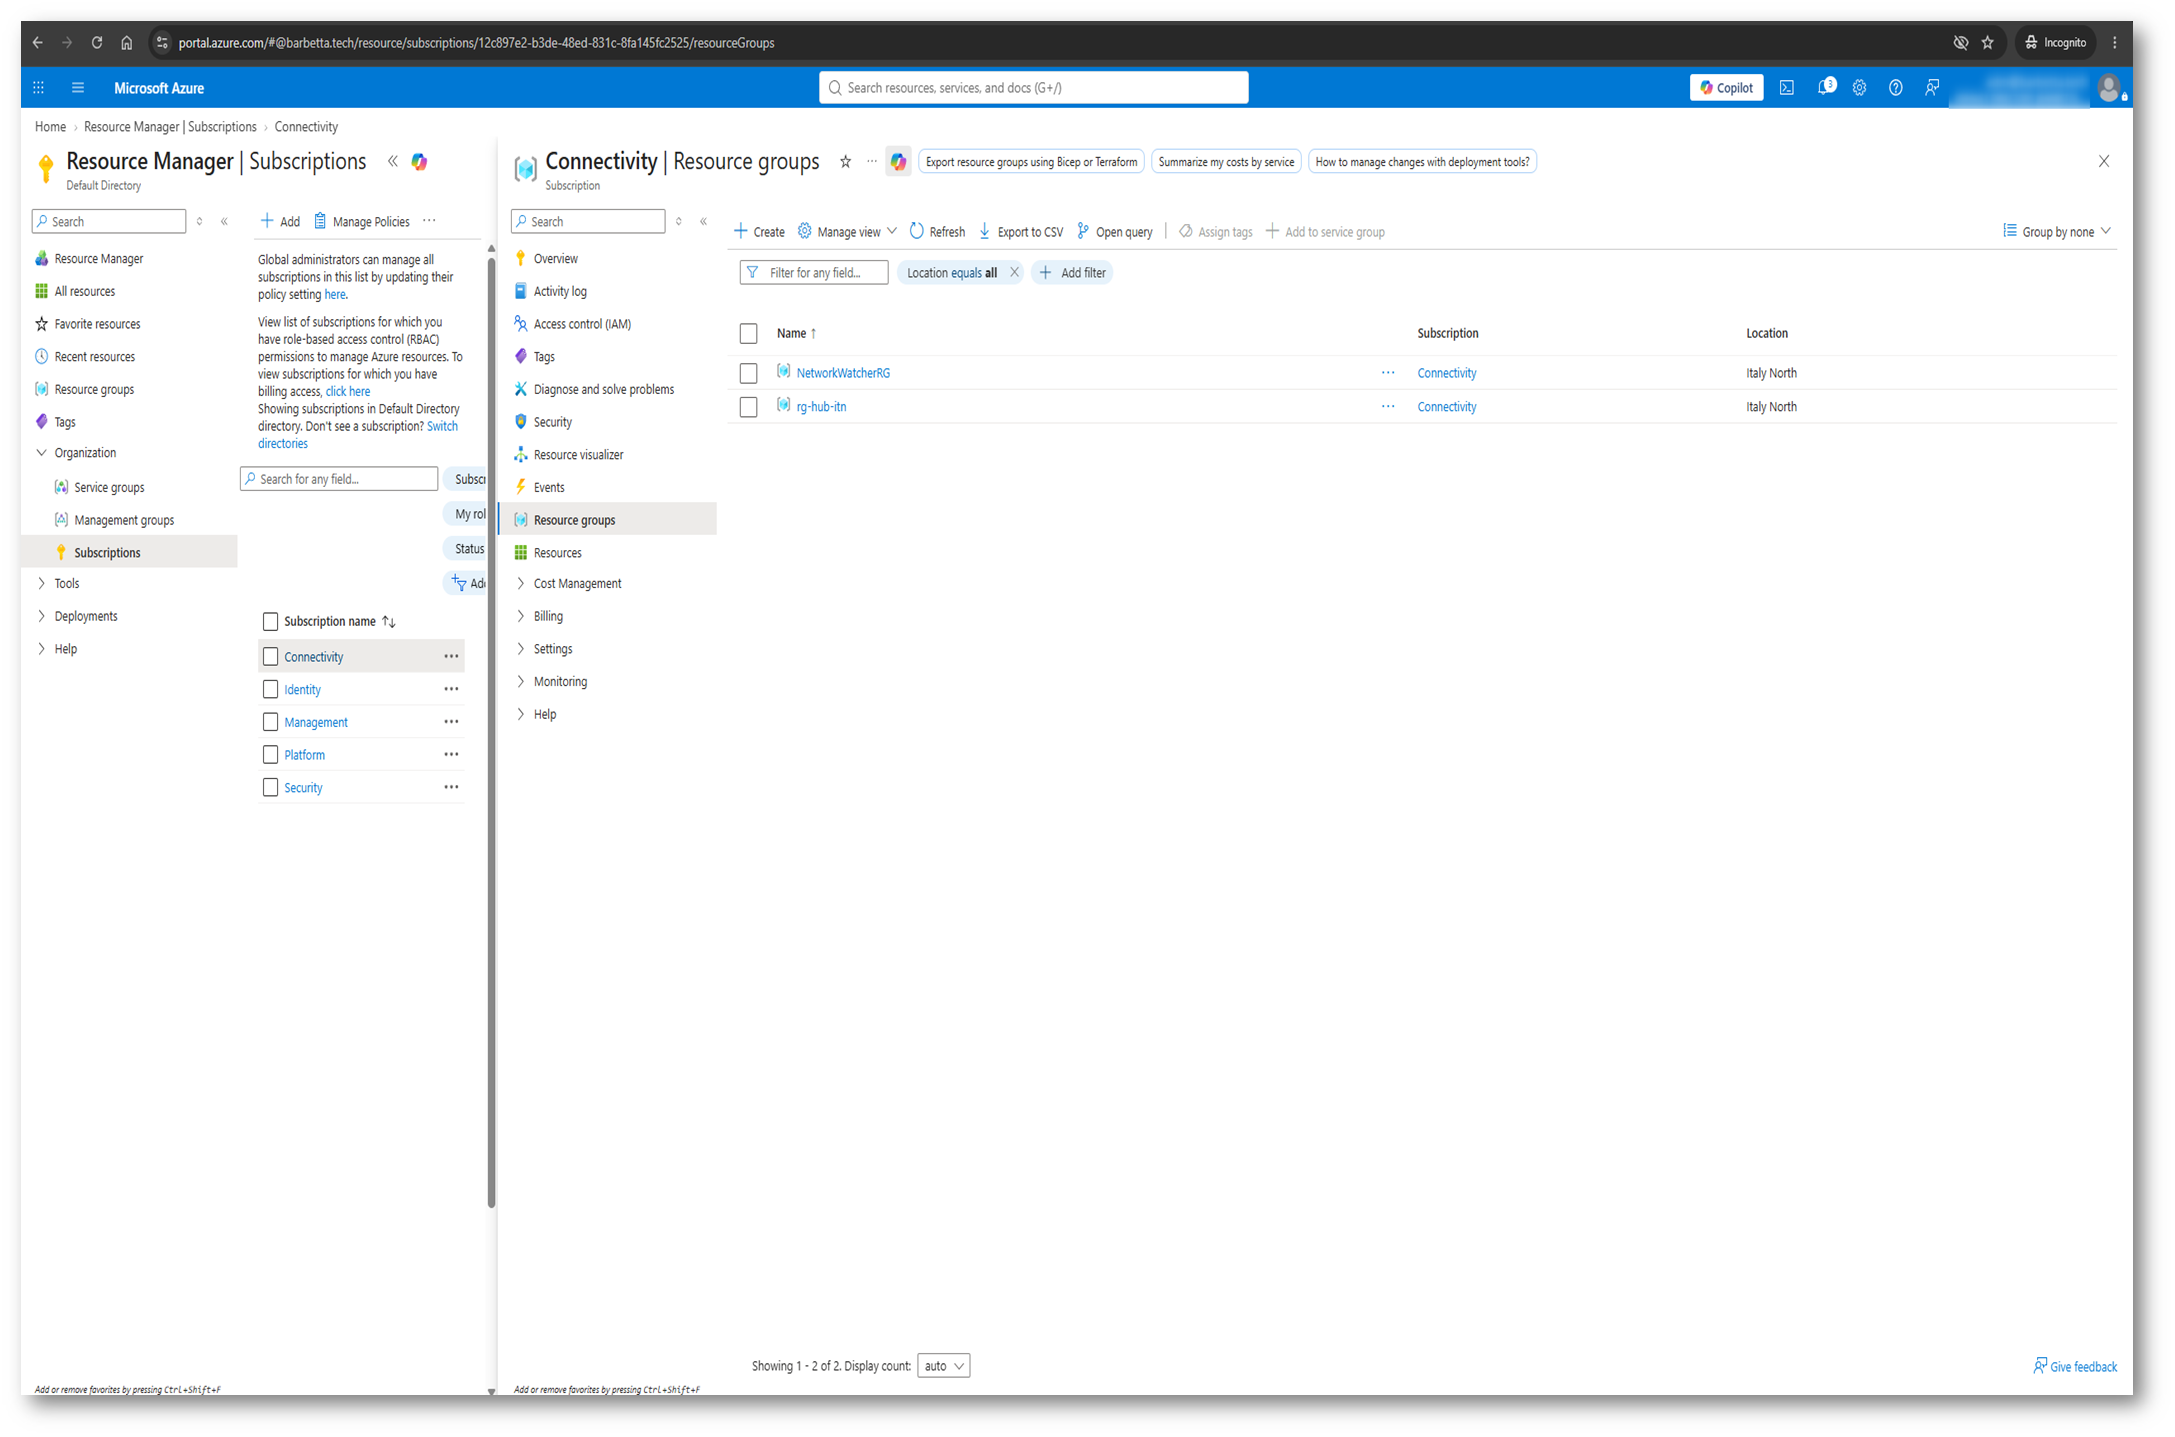Tick the Subscription name header checkbox
This screenshot has height=1437, width=2175.
[x=270, y=622]
